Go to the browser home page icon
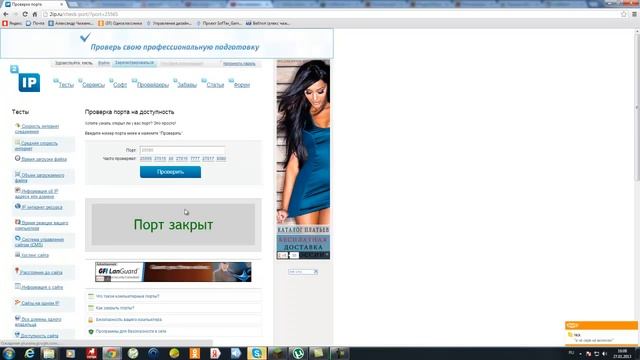Image resolution: width=640 pixels, height=360 pixels. pos(35,14)
